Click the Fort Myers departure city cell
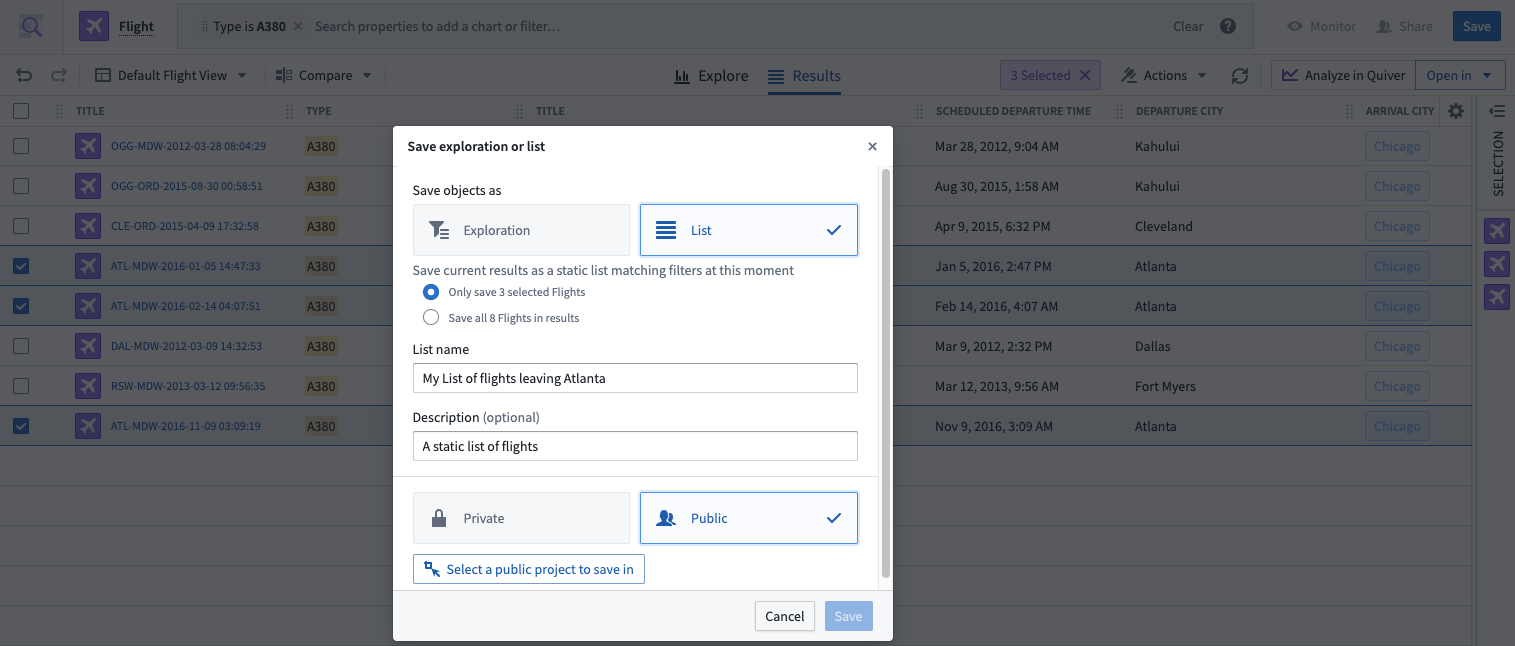This screenshot has height=646, width=1515. [1165, 386]
